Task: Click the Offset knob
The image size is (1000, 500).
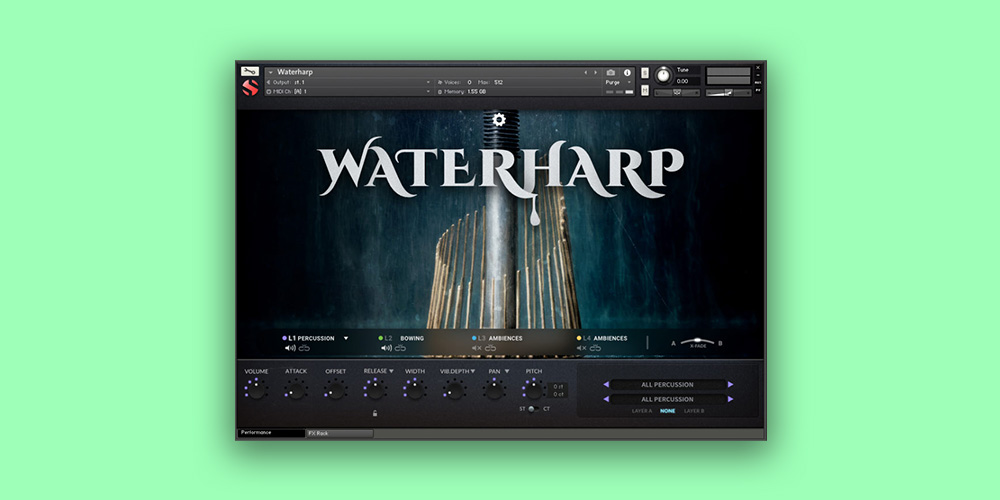Action: click(335, 390)
